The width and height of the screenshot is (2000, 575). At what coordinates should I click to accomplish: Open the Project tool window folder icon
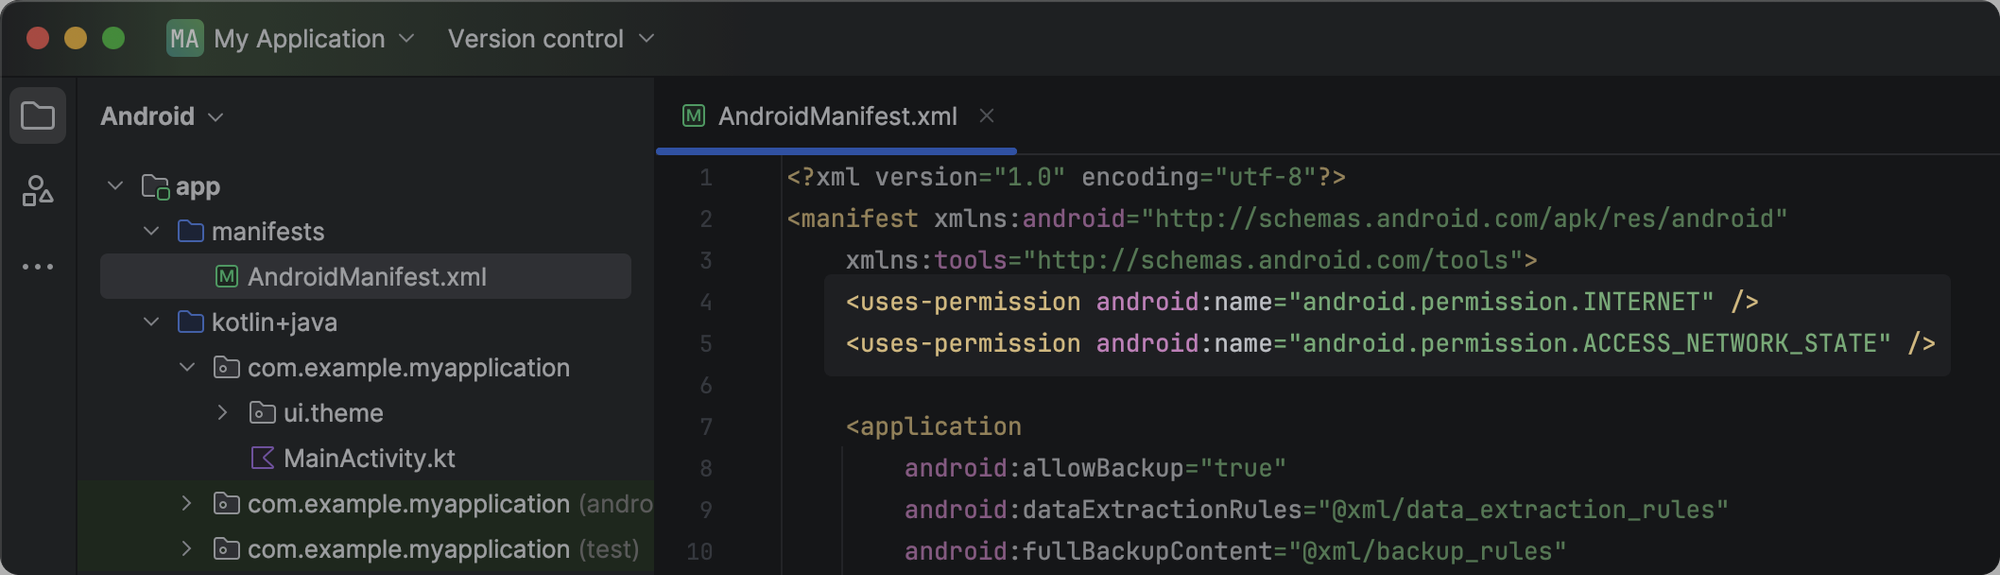coord(38,116)
